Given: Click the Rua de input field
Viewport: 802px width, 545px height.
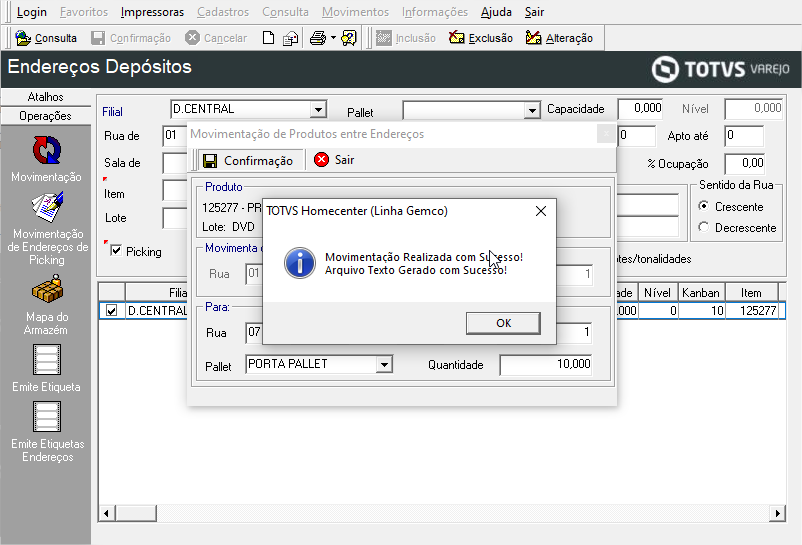Looking at the screenshot, I should [x=175, y=135].
